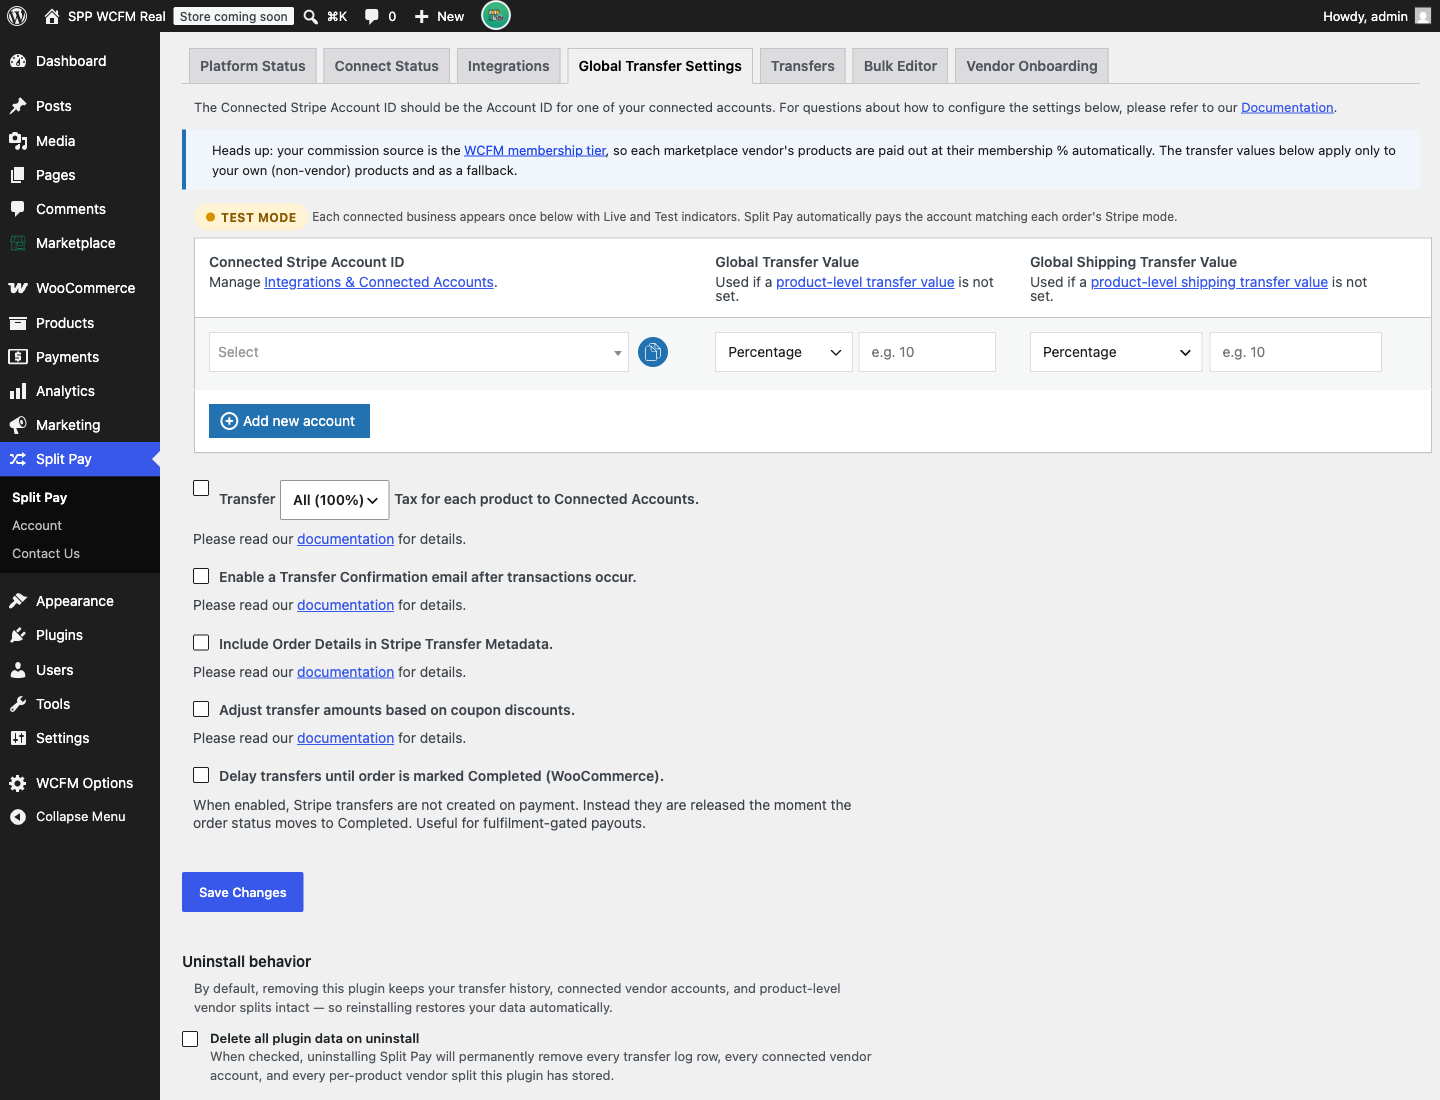Click the Posts pushpin icon
The width and height of the screenshot is (1440, 1100).
(18, 106)
